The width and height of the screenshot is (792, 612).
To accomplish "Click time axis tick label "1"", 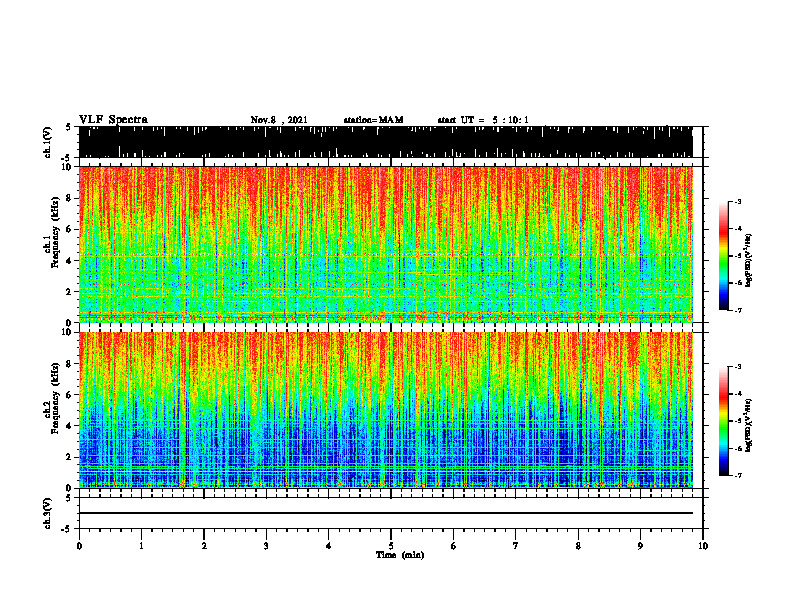I will tap(141, 546).
